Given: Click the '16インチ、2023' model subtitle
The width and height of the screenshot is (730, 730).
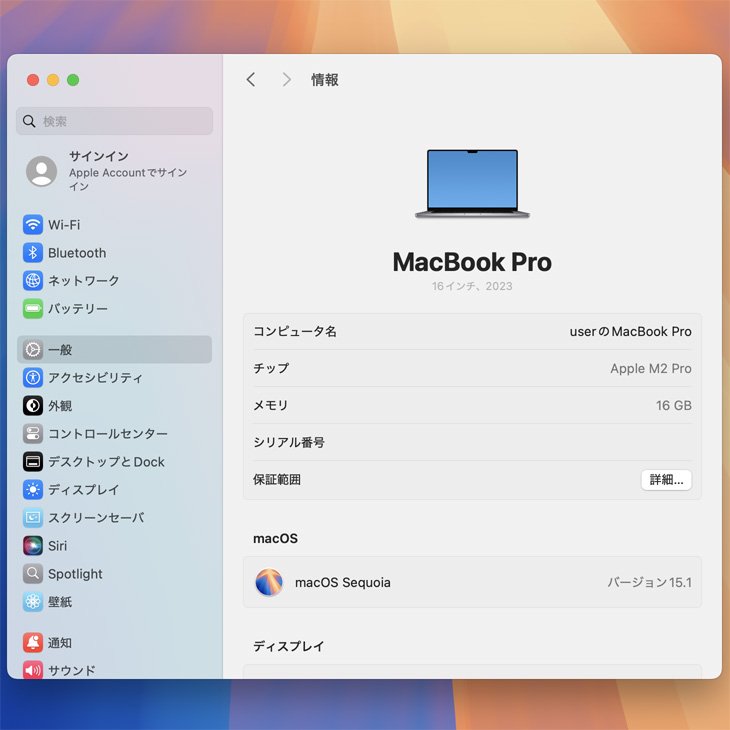Looking at the screenshot, I should (472, 286).
